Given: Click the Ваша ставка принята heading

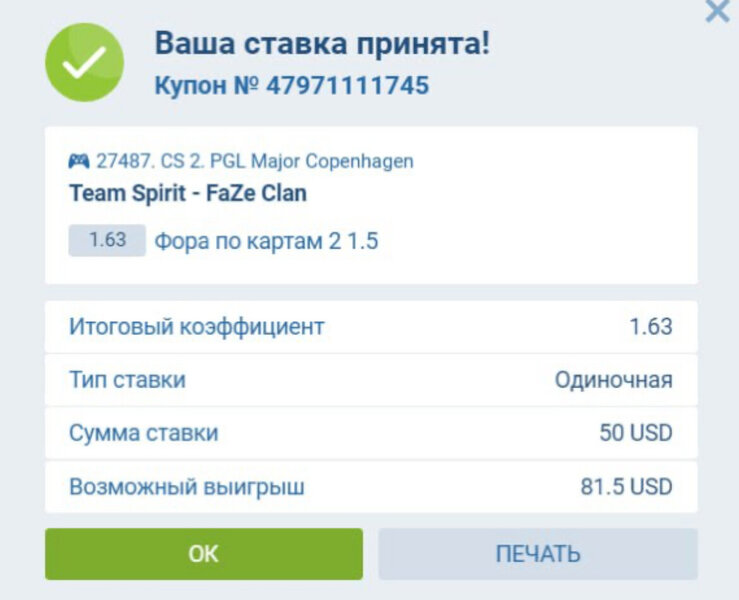Looking at the screenshot, I should tap(322, 44).
